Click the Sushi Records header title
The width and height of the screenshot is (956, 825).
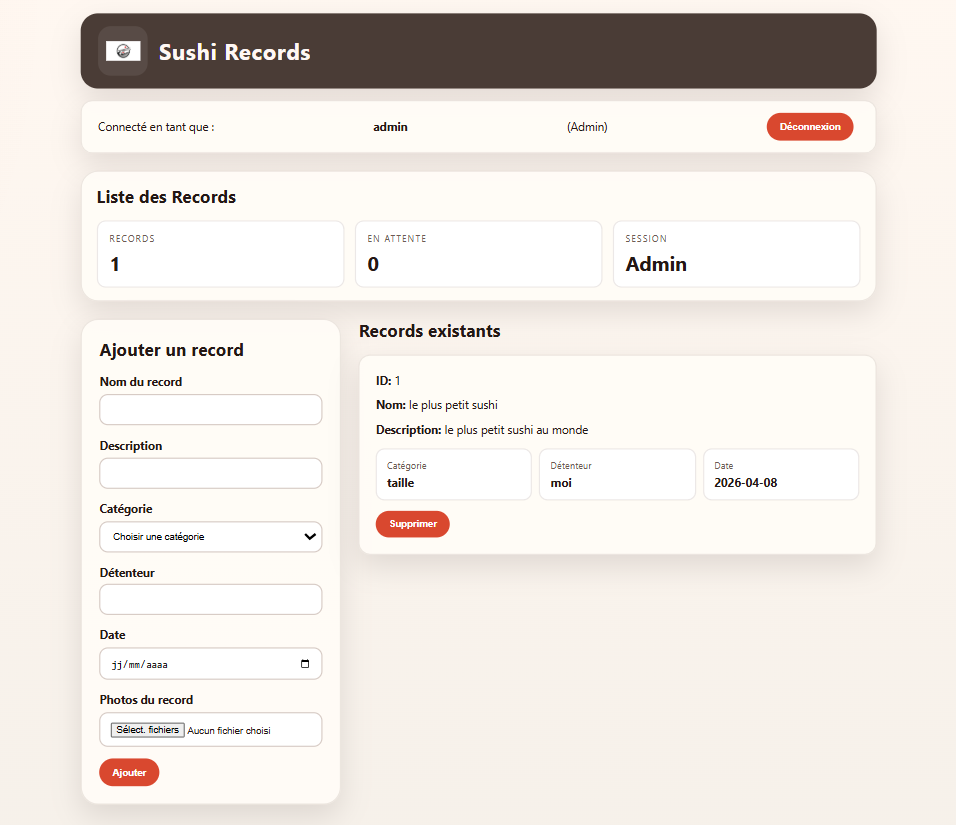(x=235, y=52)
